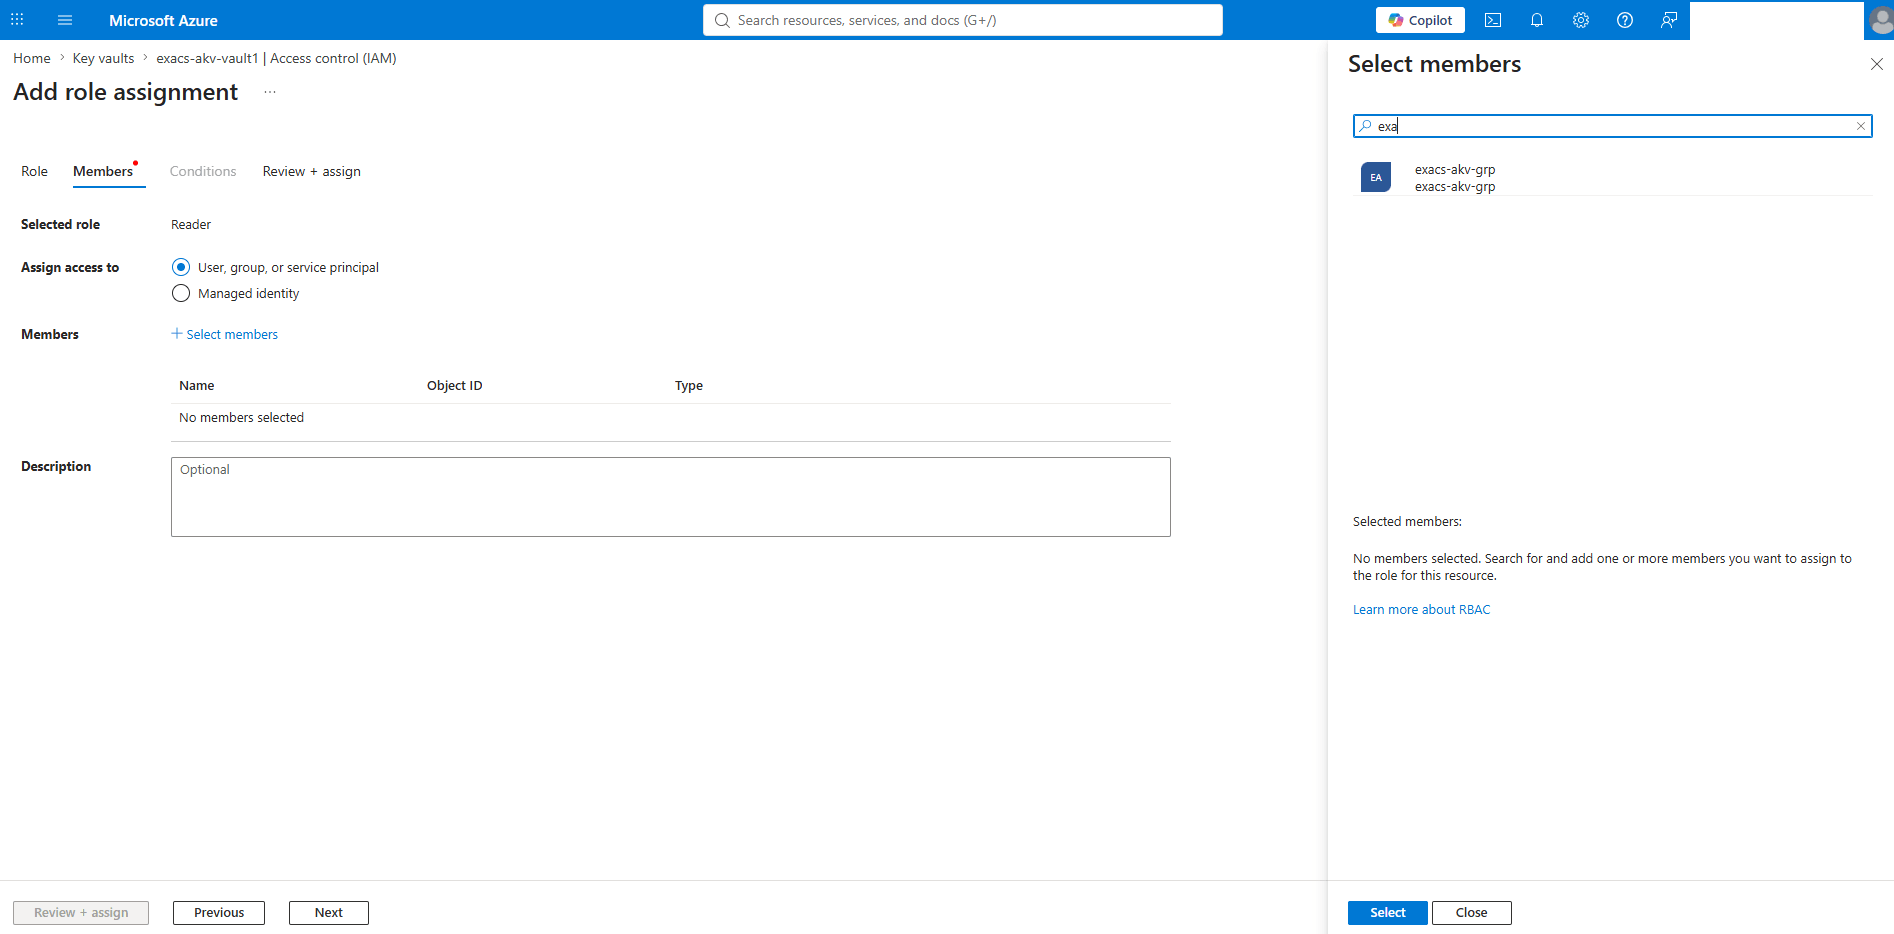Focus the global search resources box
The image size is (1894, 934).
coord(962,20)
